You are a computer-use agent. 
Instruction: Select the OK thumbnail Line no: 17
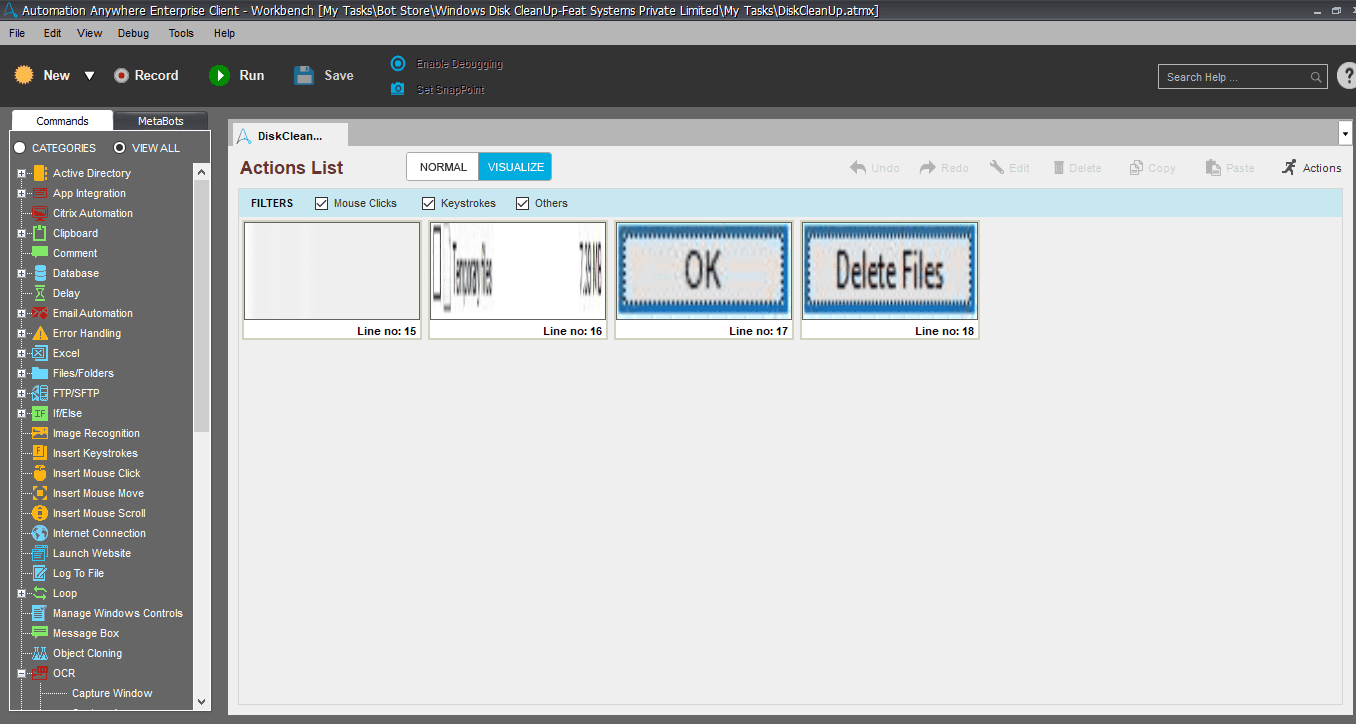[703, 281]
